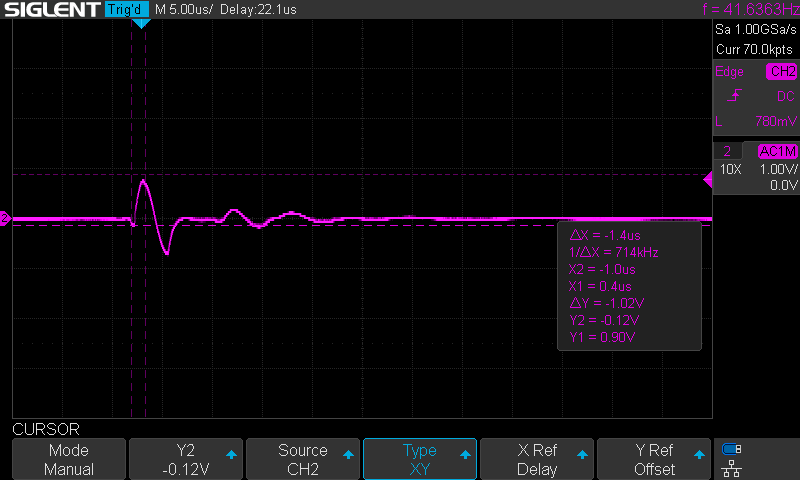Open the Mode Manual softkey

[x=69, y=459]
